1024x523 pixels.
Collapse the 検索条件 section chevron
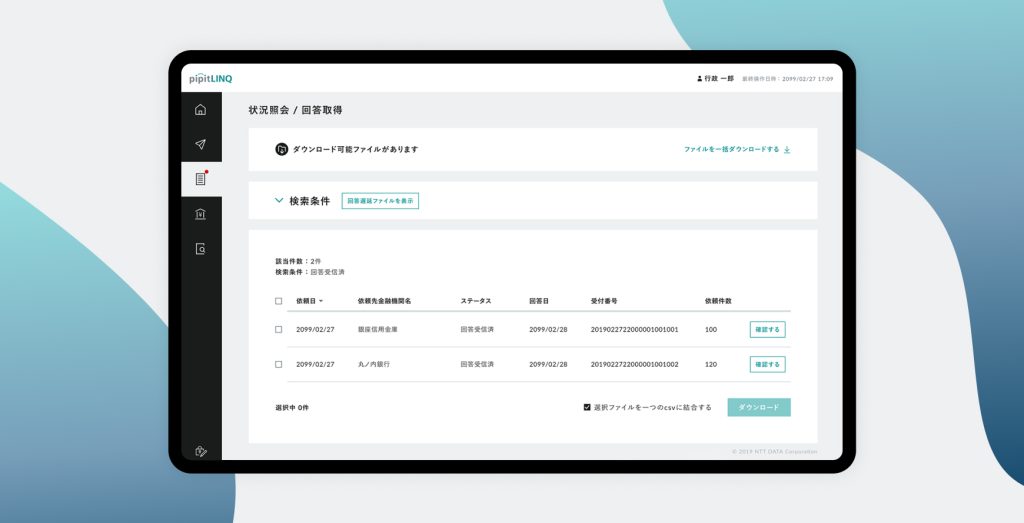coord(279,200)
